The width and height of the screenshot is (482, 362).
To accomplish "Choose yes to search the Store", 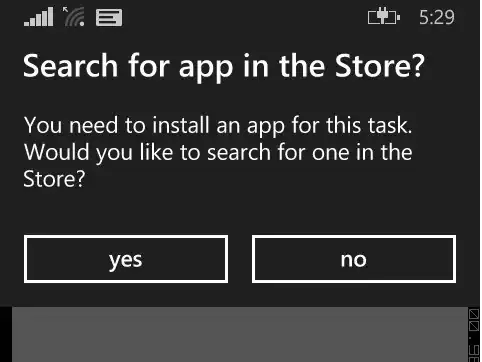I will click(x=126, y=259).
